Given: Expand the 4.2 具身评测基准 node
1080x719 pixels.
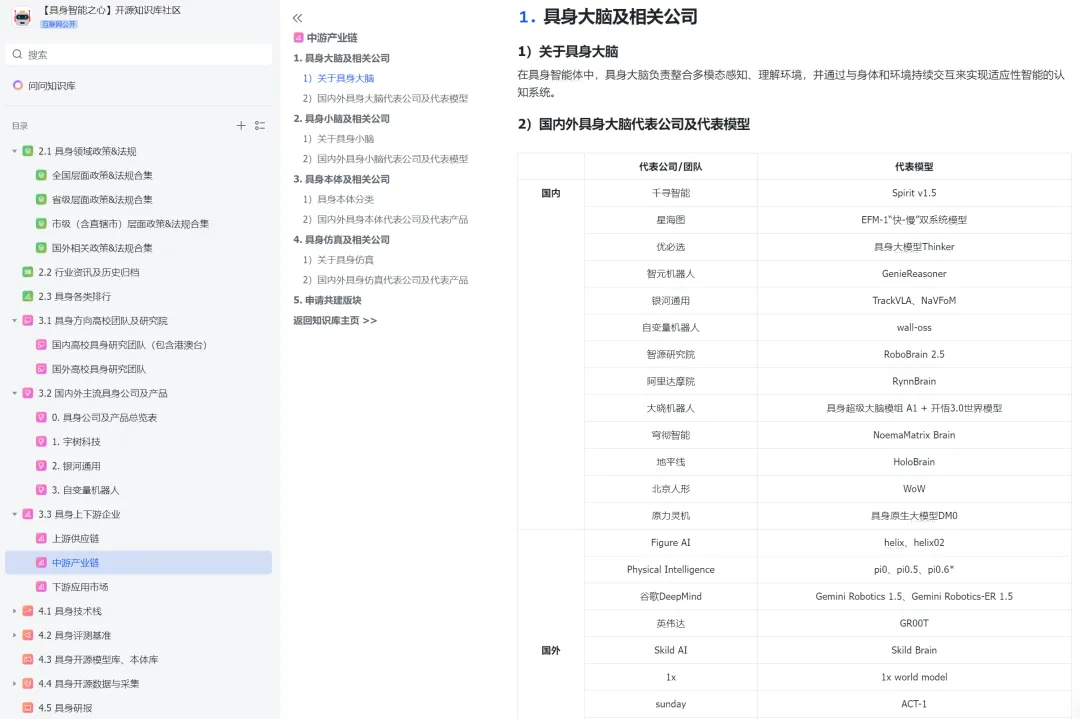Looking at the screenshot, I should pyautogui.click(x=14, y=635).
